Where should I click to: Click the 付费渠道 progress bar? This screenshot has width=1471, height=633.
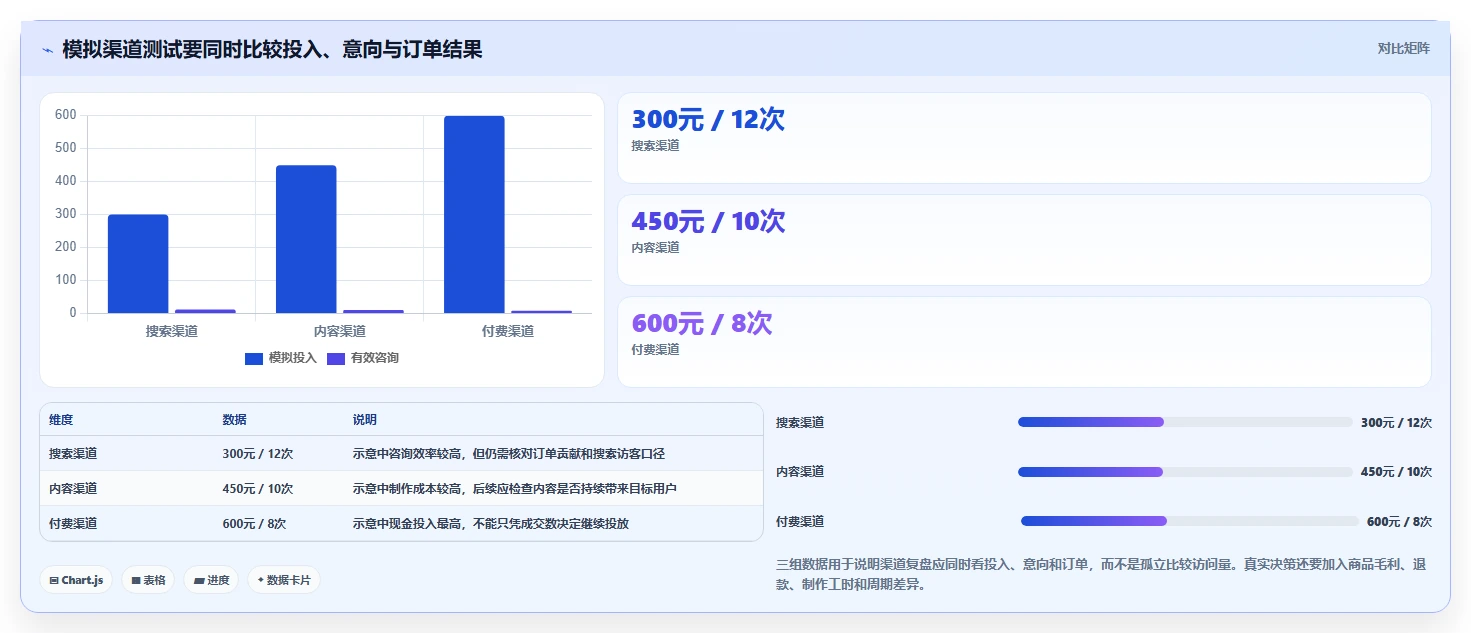coord(1189,521)
